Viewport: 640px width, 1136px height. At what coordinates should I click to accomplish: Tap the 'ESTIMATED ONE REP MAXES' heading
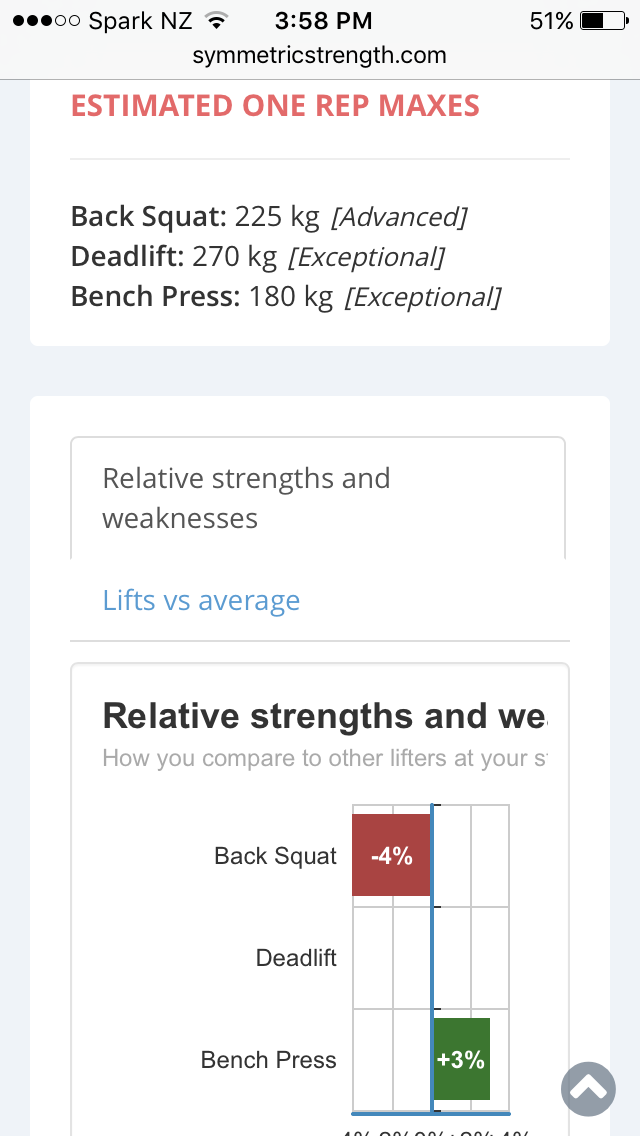[x=275, y=106]
